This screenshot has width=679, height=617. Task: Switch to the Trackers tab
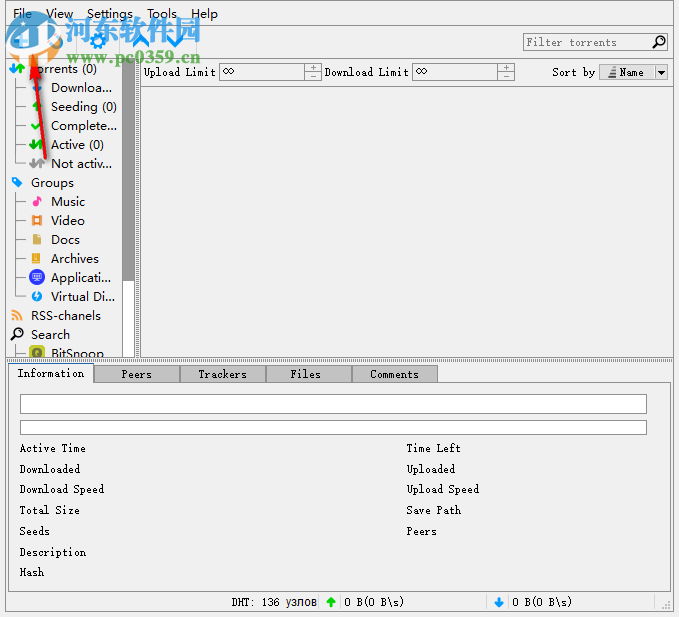coord(223,374)
